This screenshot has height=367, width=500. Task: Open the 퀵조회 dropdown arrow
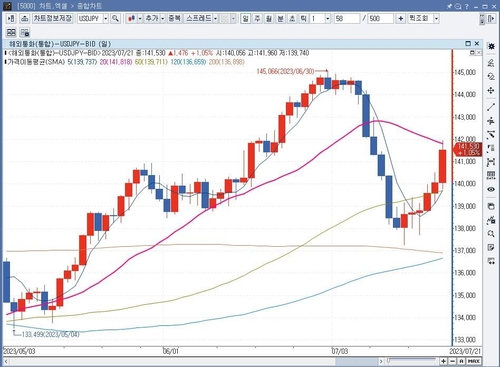(x=436, y=18)
